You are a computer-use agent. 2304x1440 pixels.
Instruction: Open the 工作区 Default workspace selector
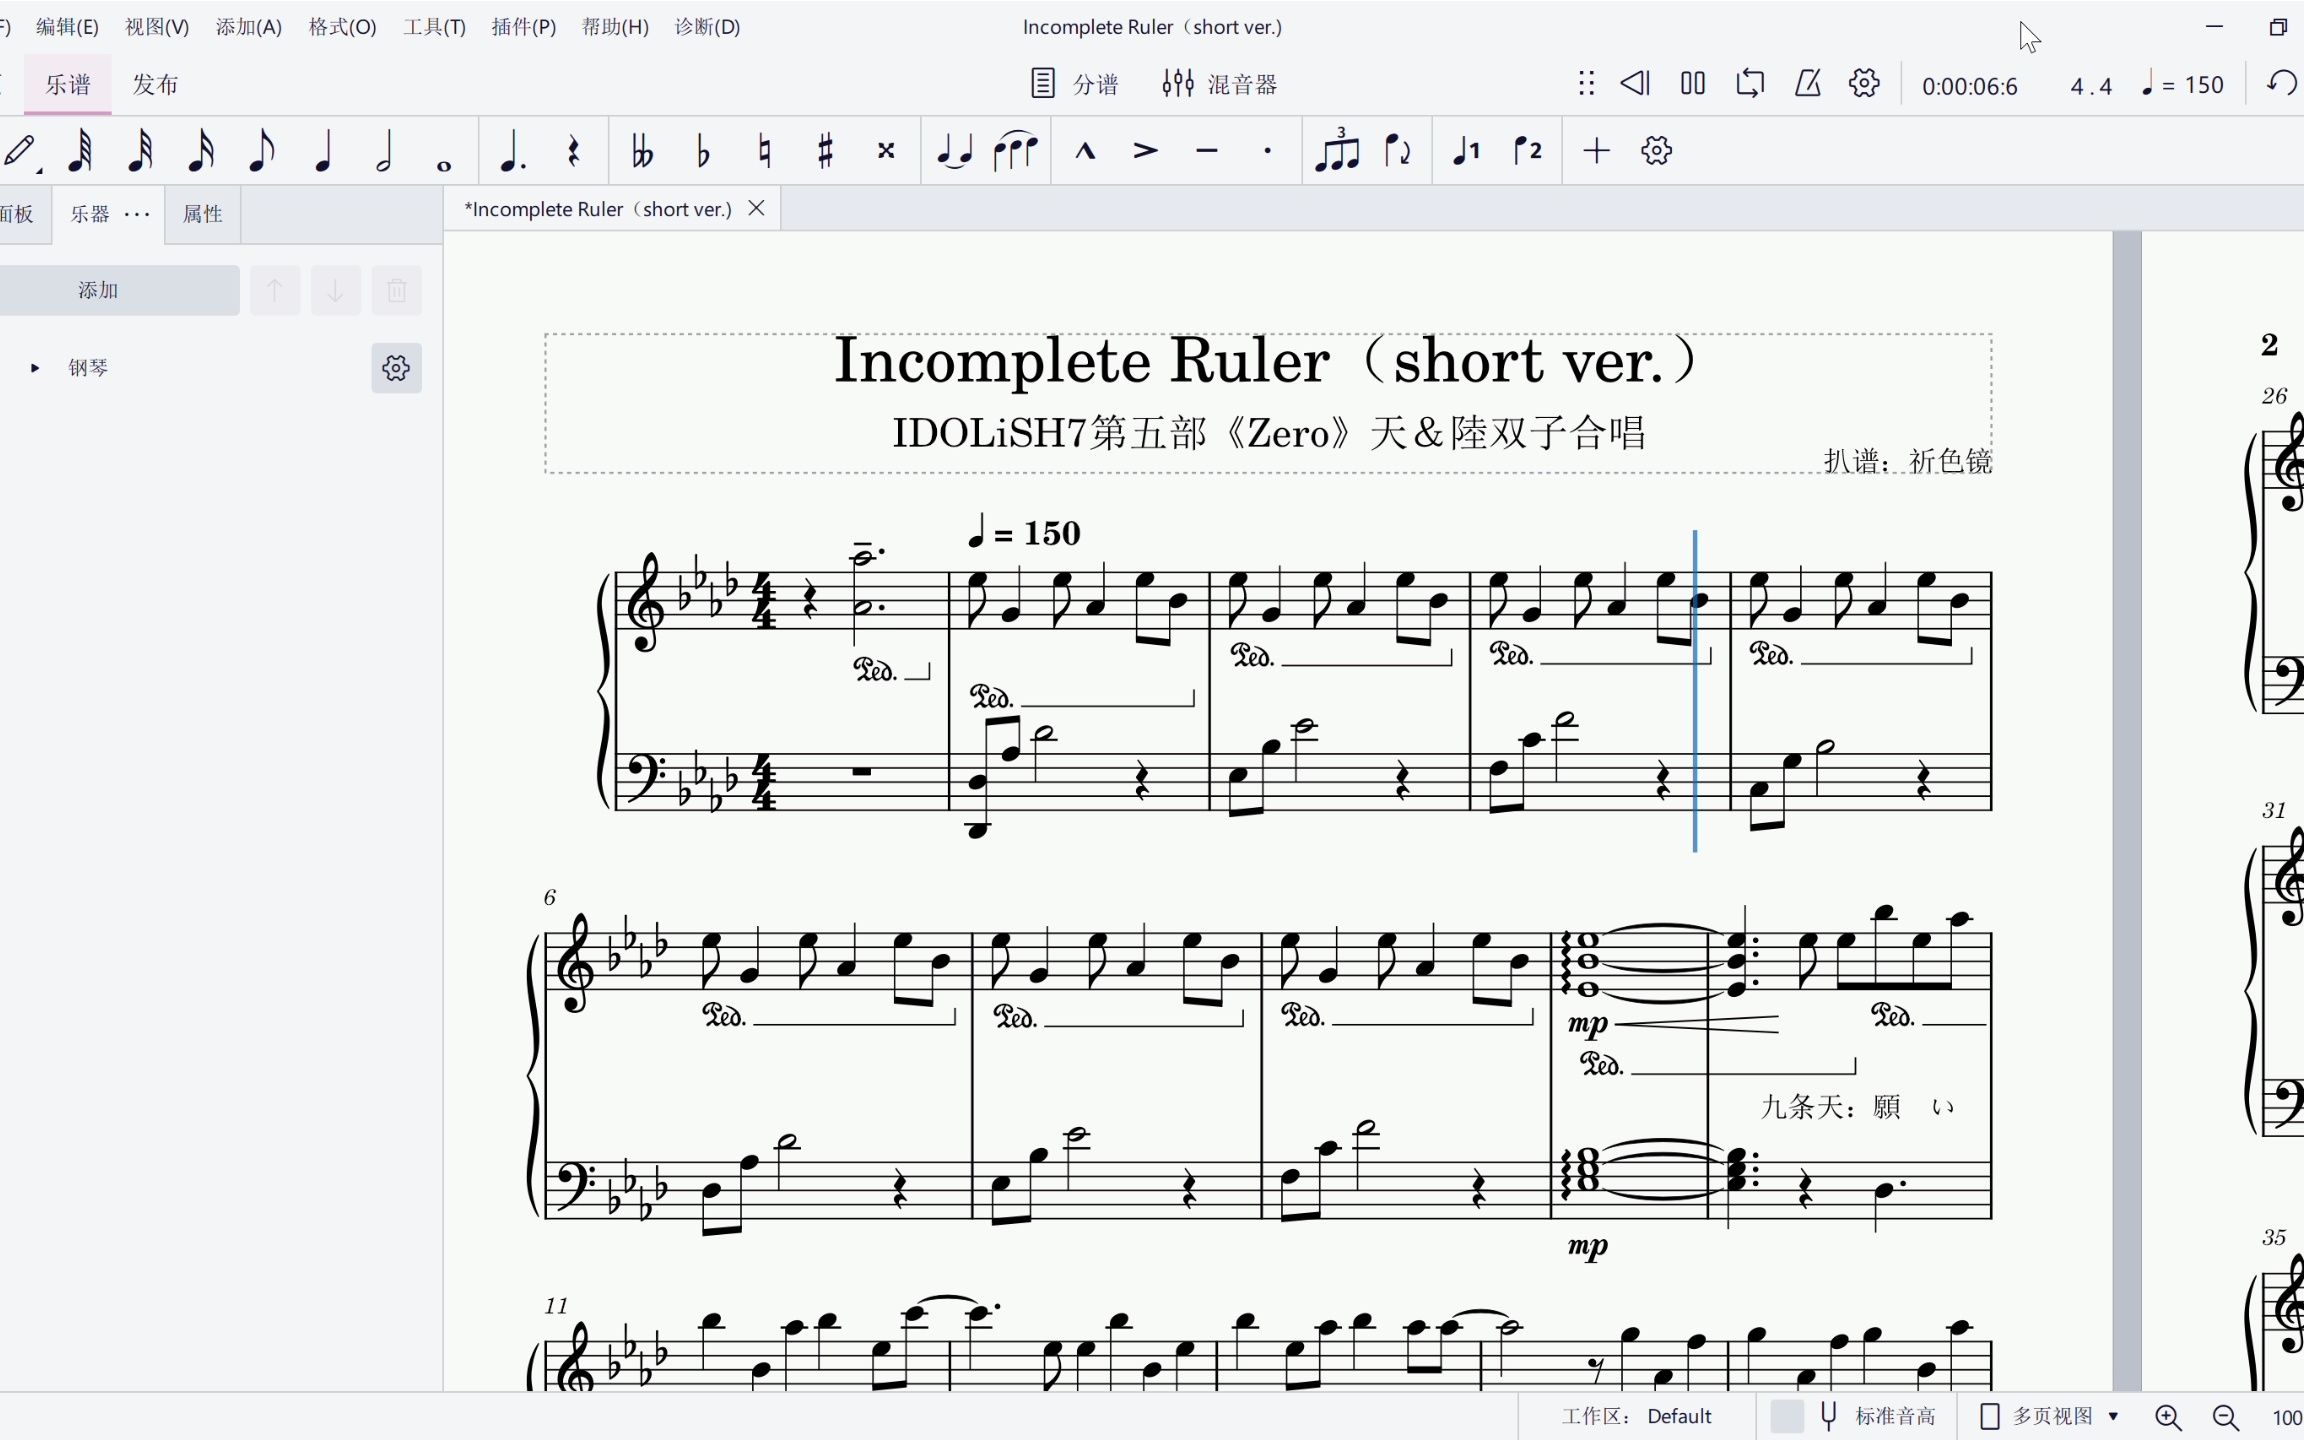pos(1636,1416)
